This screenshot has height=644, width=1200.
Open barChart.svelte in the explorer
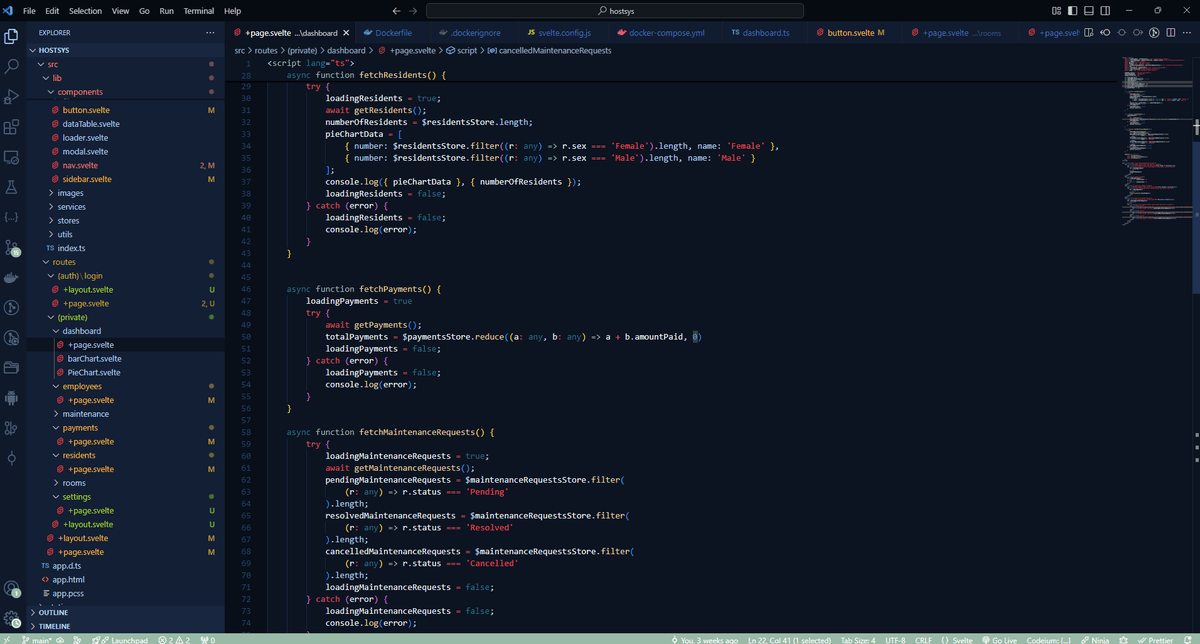pyautogui.click(x=93, y=358)
